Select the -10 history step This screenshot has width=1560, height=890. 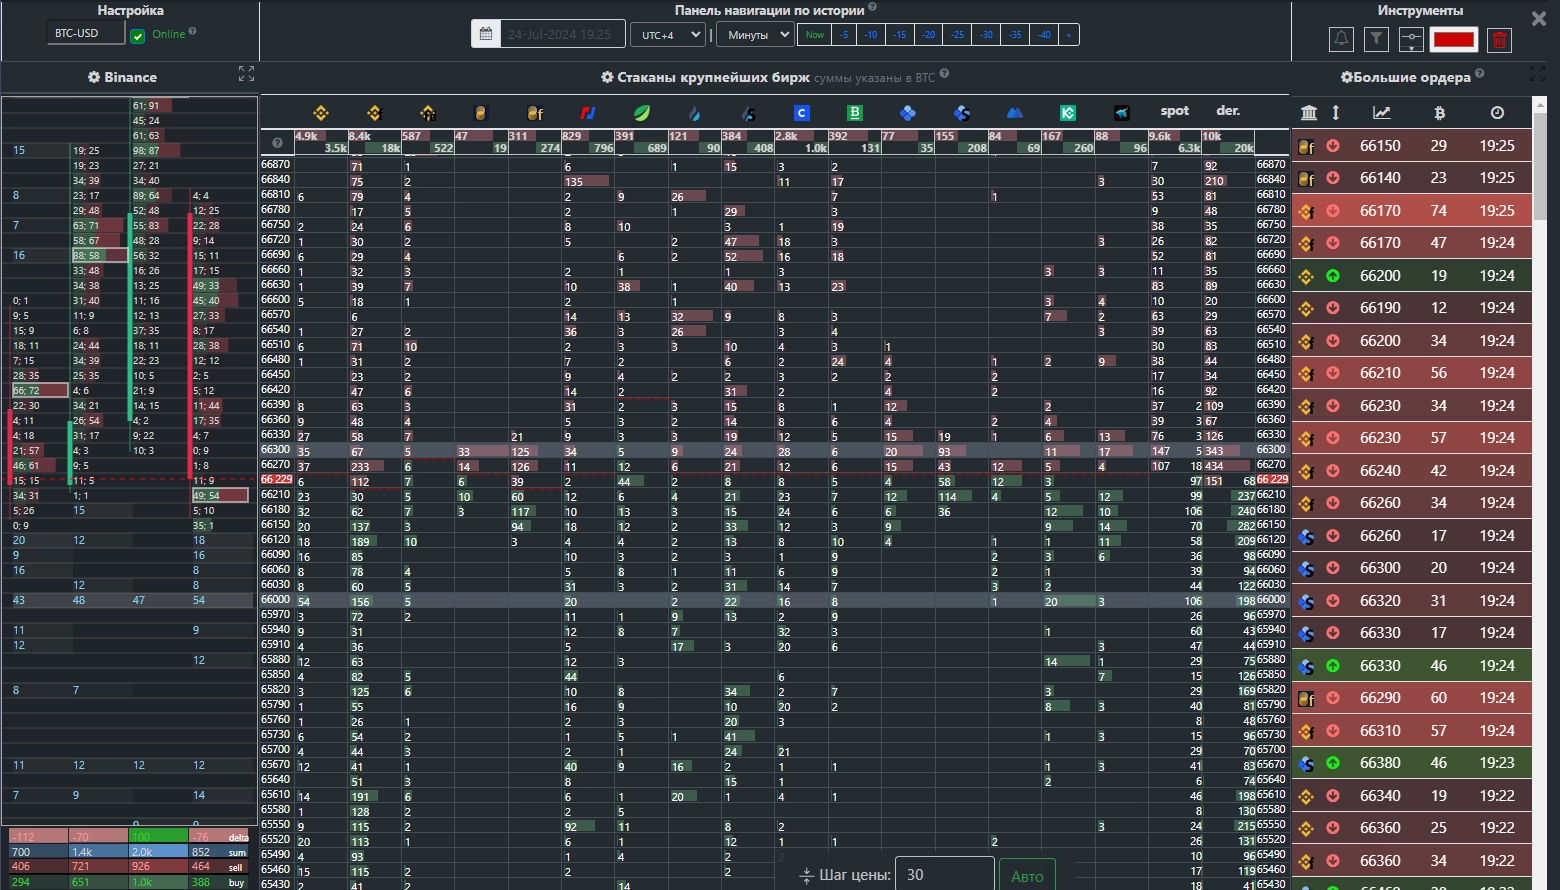coord(871,34)
